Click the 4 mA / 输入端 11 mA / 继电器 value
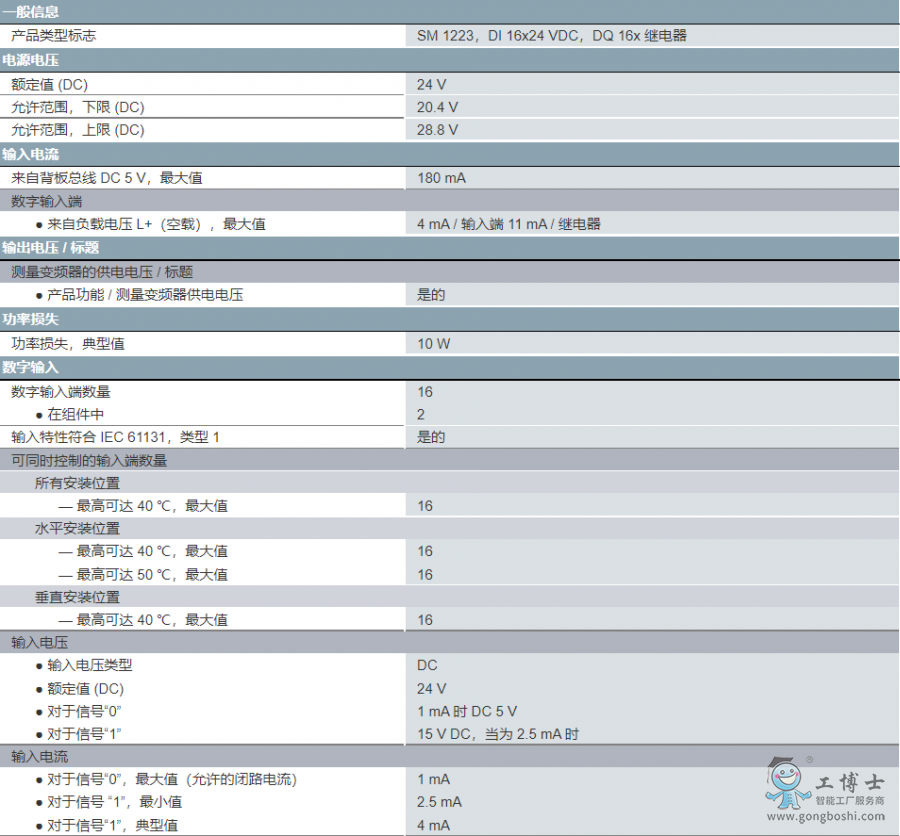 (509, 224)
